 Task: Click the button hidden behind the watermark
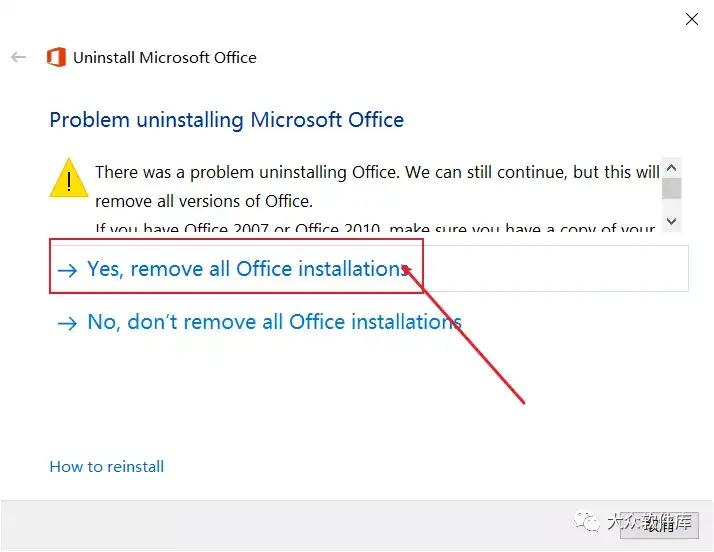(659, 525)
